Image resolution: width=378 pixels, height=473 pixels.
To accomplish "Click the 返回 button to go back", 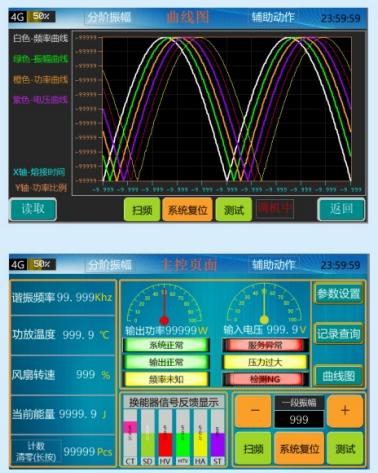I will click(x=341, y=209).
